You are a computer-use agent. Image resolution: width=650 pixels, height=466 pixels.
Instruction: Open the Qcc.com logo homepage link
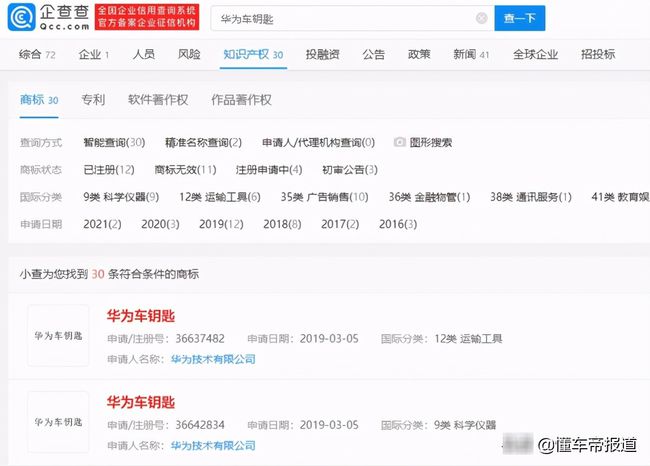(x=49, y=17)
